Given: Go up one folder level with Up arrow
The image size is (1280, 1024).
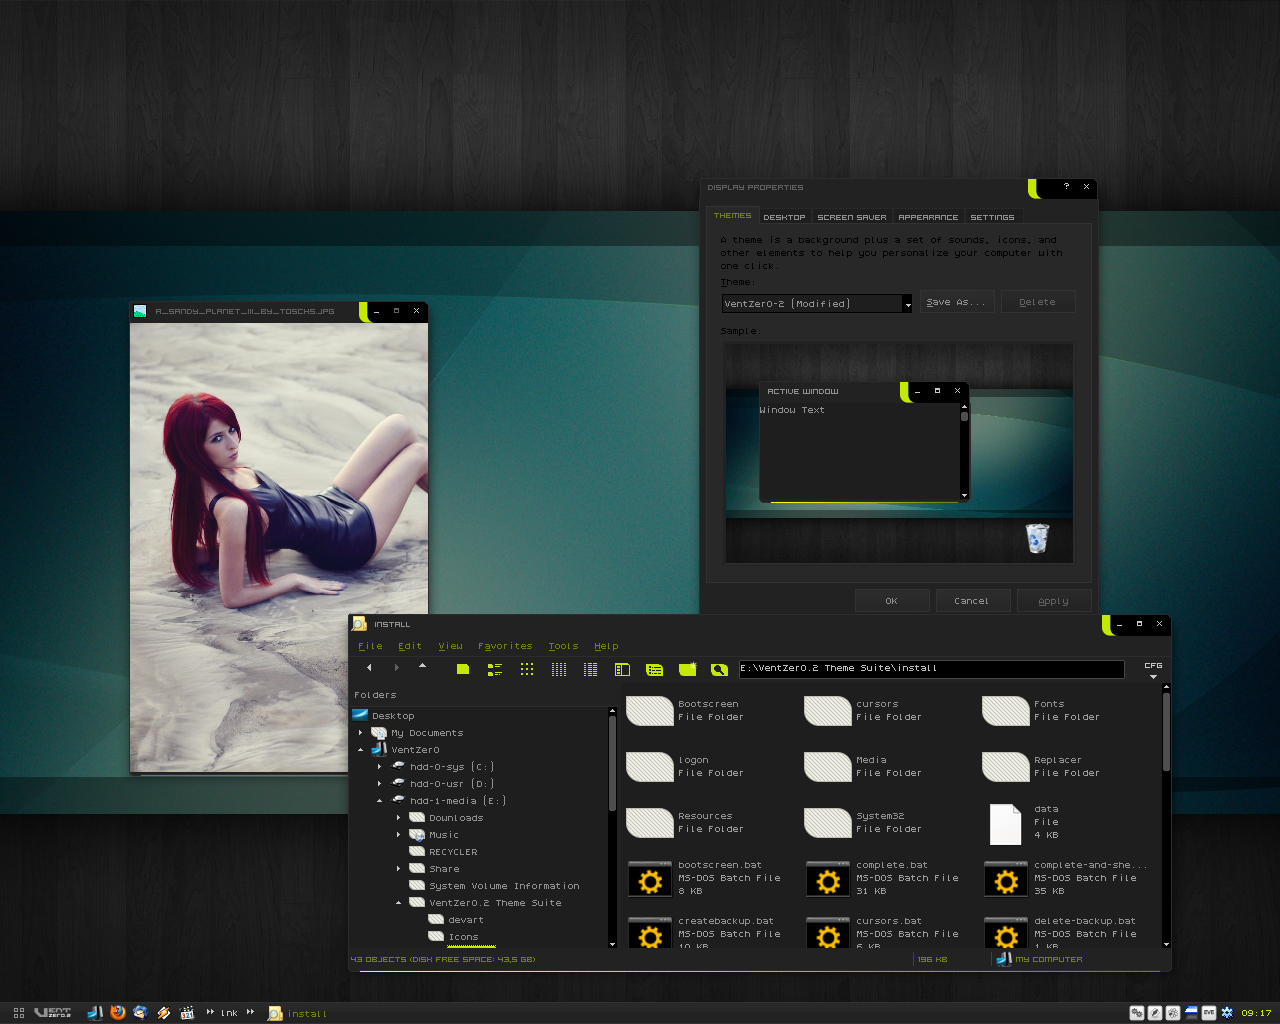Looking at the screenshot, I should [x=422, y=666].
